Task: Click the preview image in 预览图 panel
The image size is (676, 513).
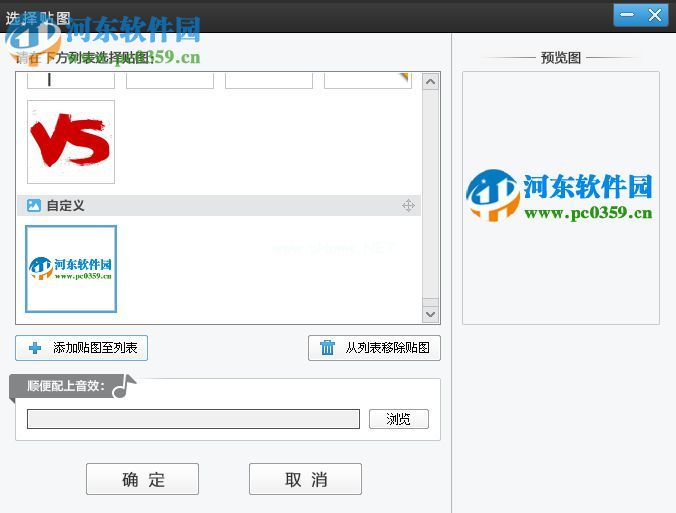Action: (x=560, y=196)
